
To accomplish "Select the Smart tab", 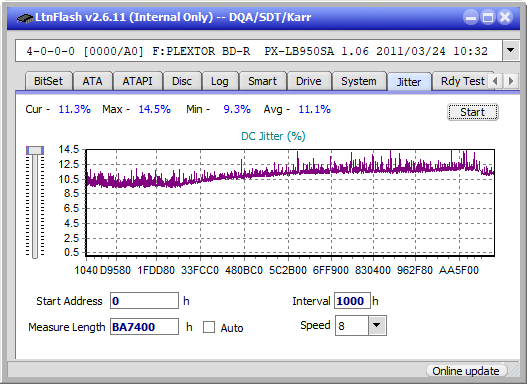I will tap(262, 81).
